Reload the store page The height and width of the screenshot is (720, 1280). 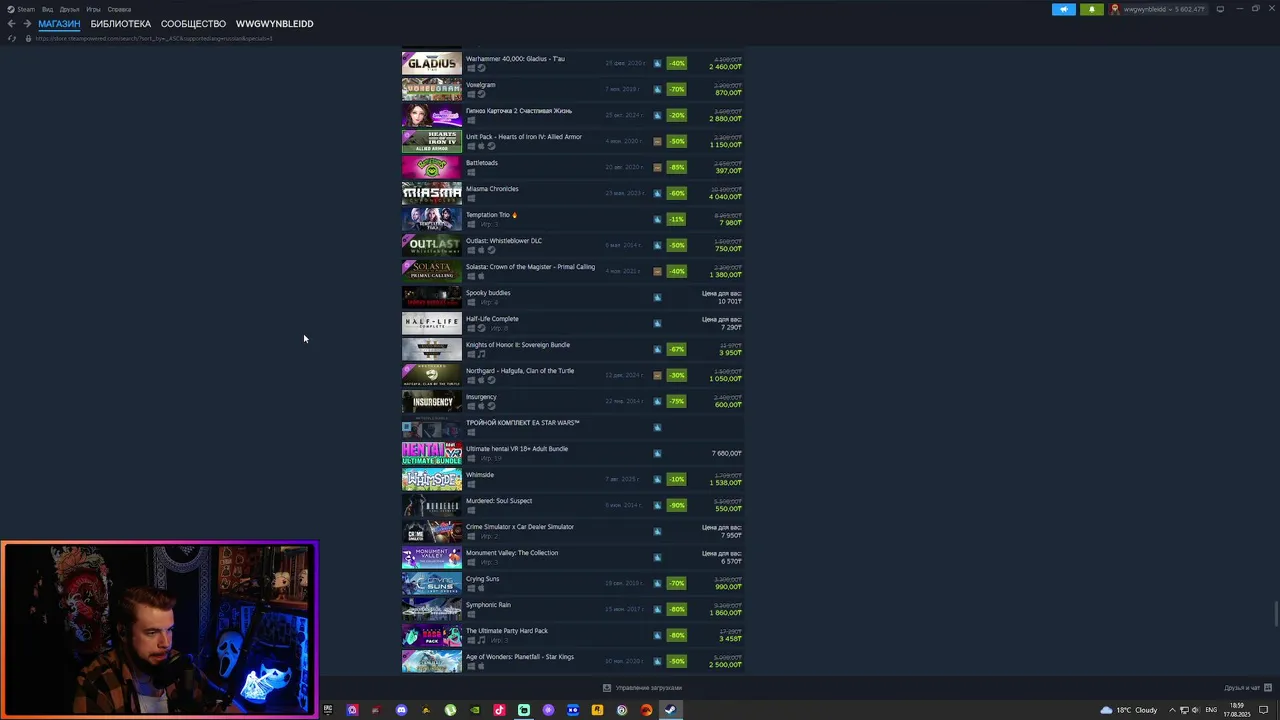(x=11, y=38)
